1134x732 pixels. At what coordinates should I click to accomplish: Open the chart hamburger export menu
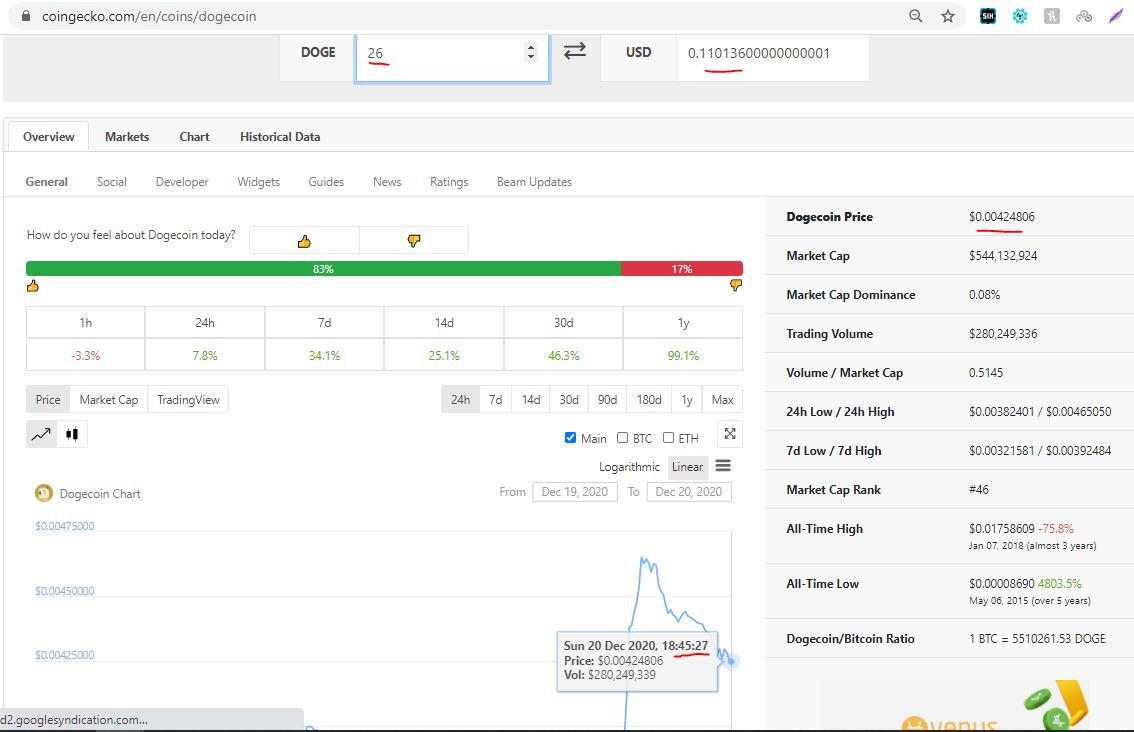723,466
